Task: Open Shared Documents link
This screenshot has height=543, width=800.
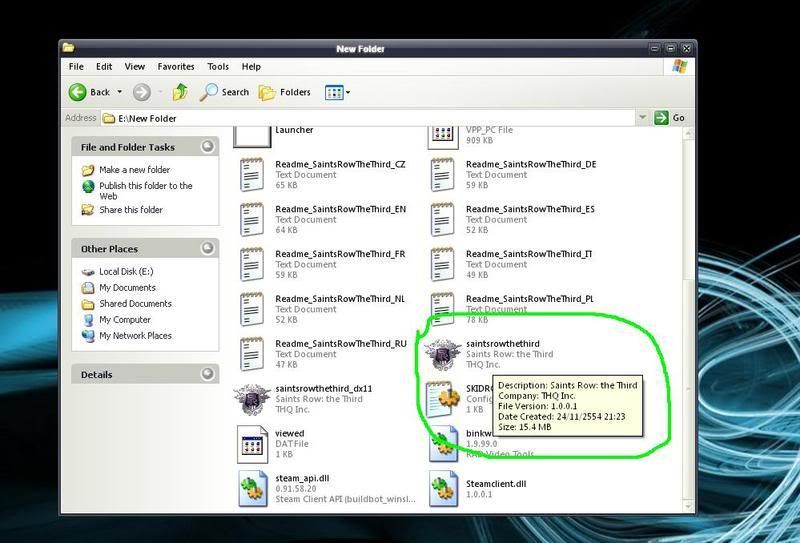Action: click(135, 304)
